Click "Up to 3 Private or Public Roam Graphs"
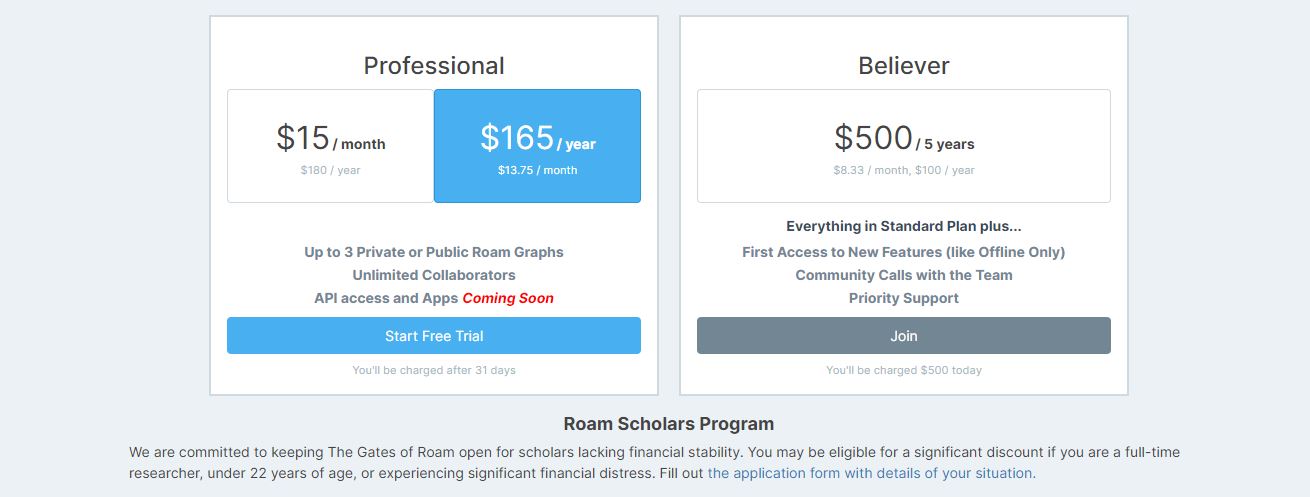Viewport: 1310px width, 497px height. (x=433, y=252)
